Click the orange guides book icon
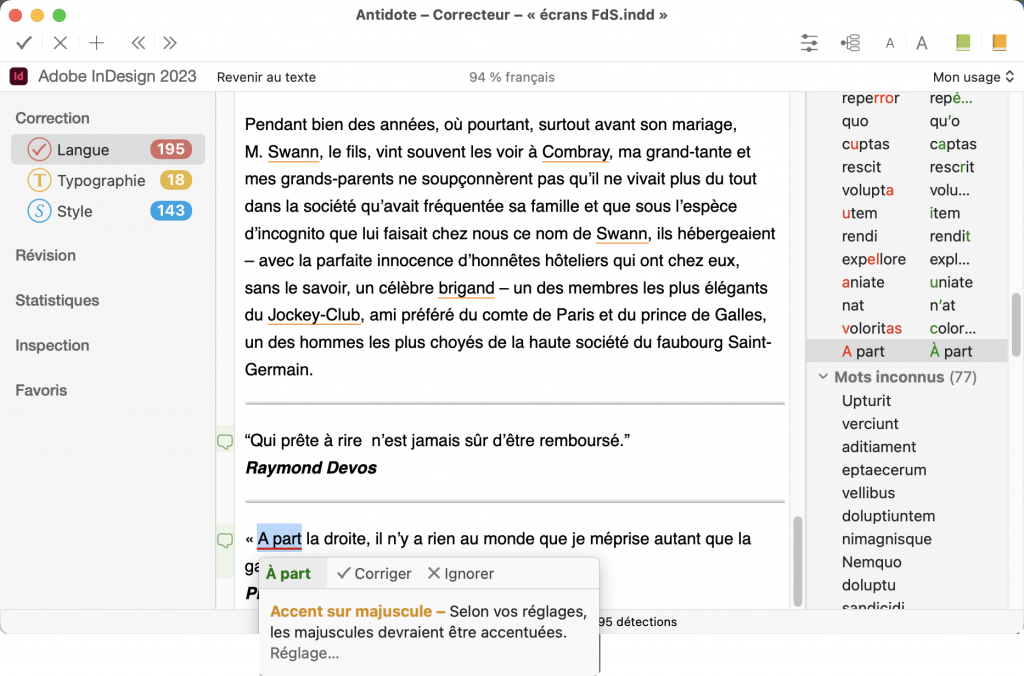This screenshot has height=676, width=1024. tap(999, 43)
